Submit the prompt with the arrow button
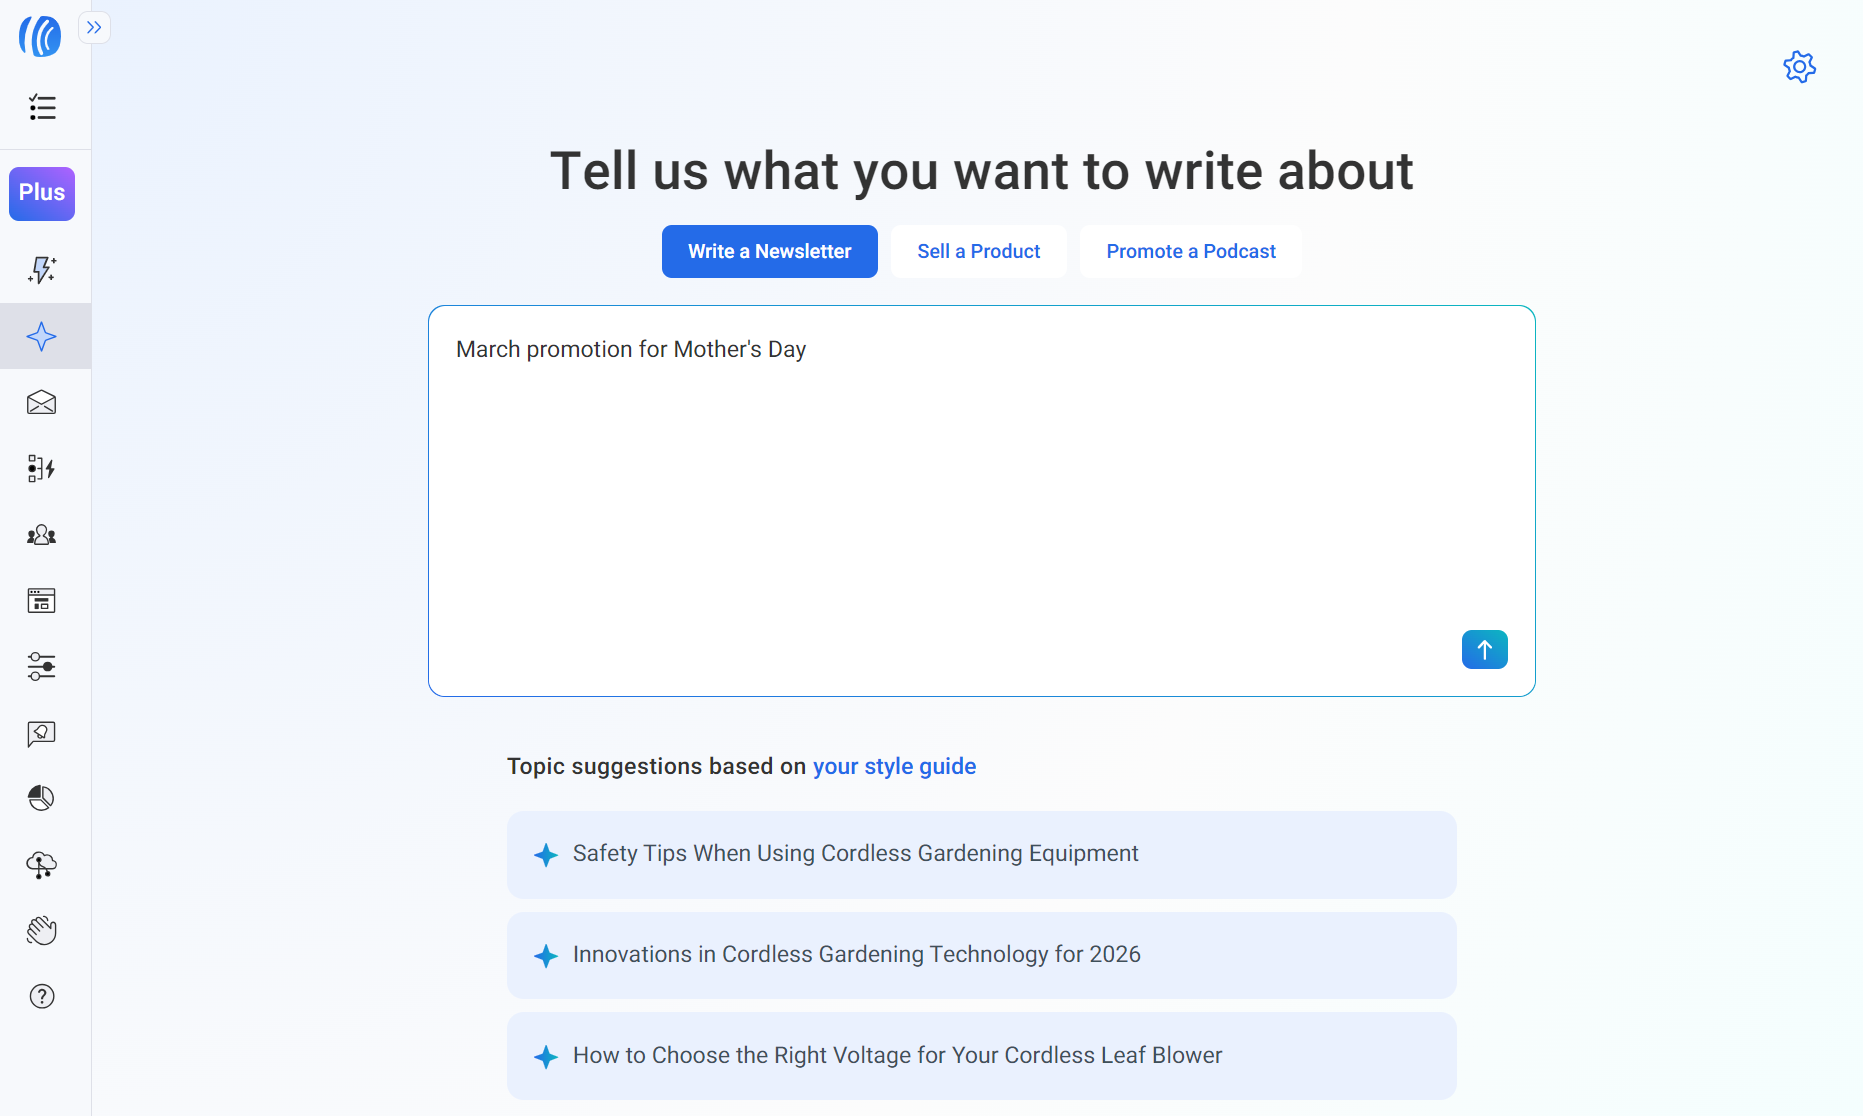 [1484, 649]
